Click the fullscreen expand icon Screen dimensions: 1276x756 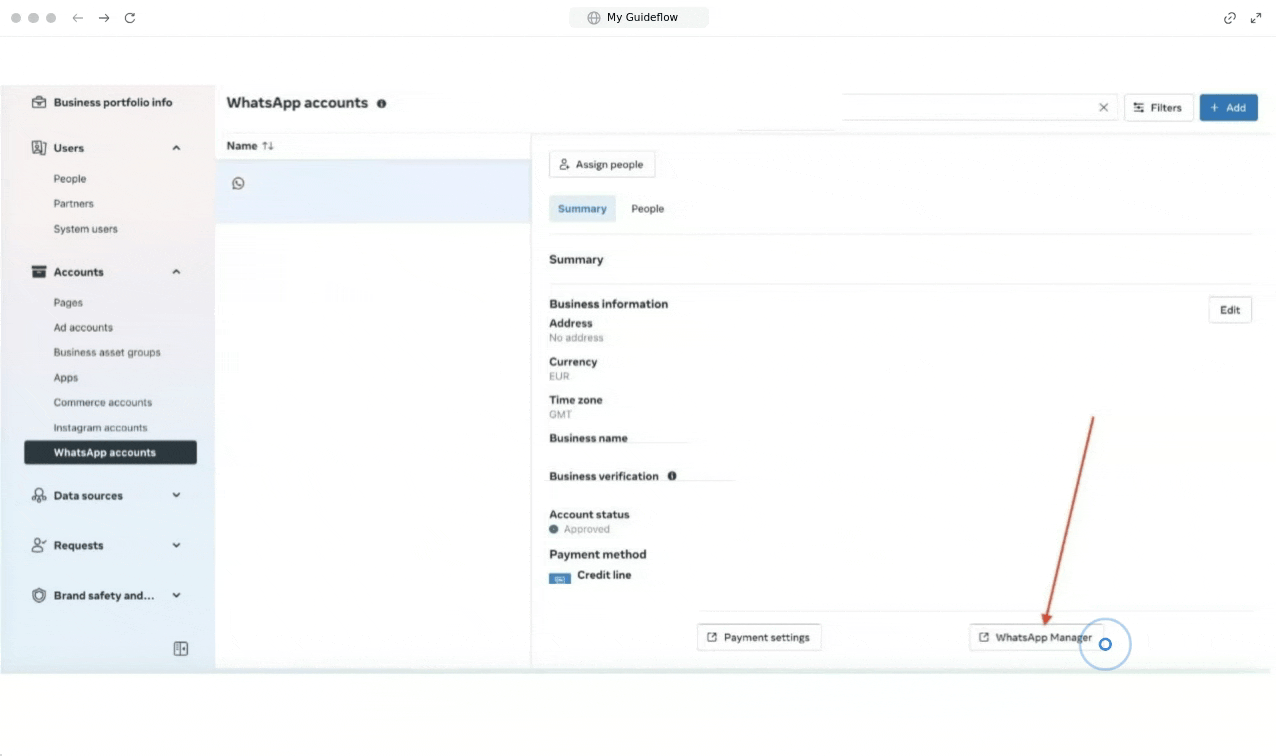(1256, 18)
